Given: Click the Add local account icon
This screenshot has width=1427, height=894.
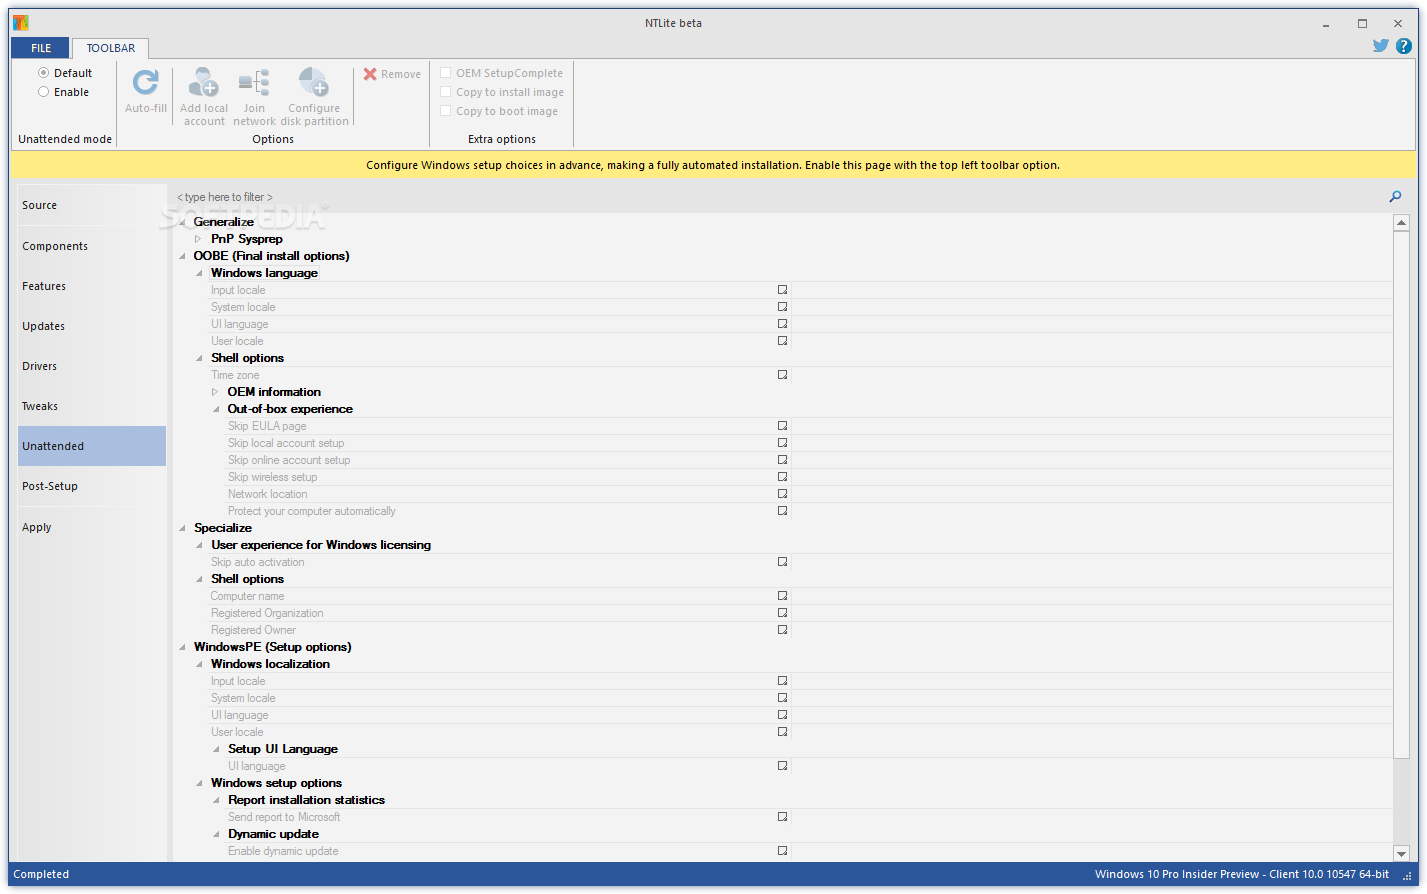Looking at the screenshot, I should (x=204, y=82).
